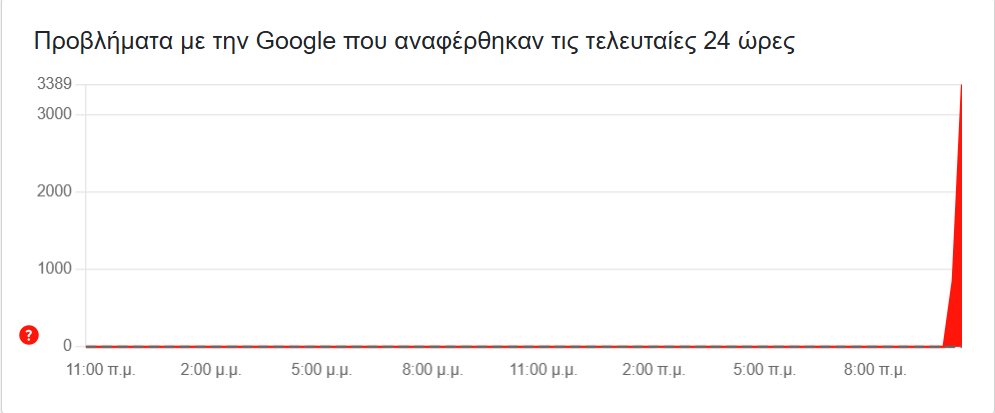Click the top tip of the red spike
This screenshot has height=413, width=995.
(961, 87)
